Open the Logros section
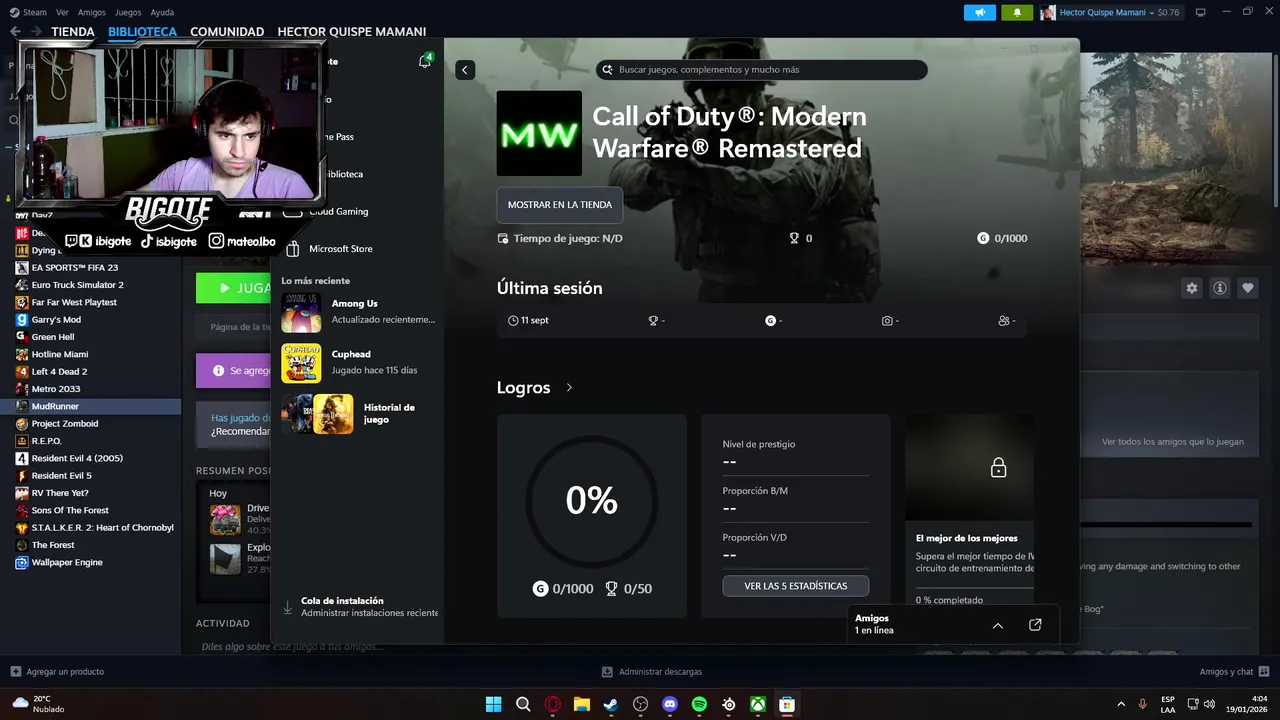This screenshot has height=720, width=1280. point(535,388)
